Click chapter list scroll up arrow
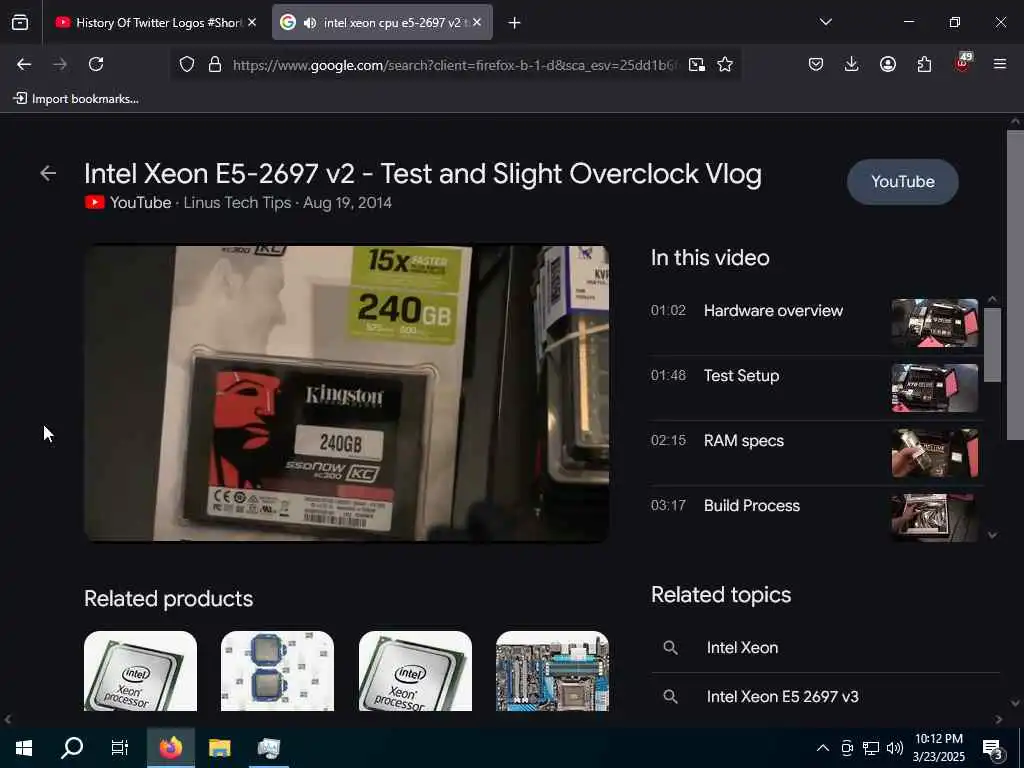 [992, 299]
